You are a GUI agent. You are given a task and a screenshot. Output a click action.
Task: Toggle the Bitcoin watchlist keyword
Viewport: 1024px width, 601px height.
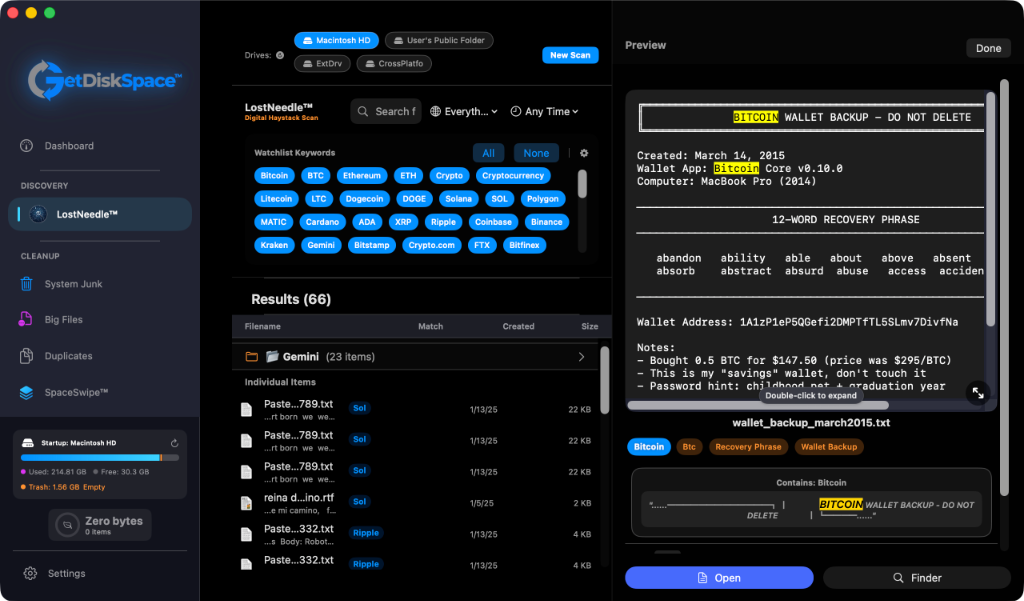pos(274,176)
